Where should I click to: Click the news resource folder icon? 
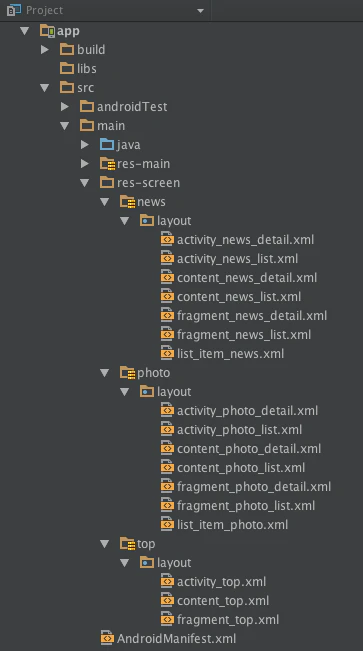(127, 202)
